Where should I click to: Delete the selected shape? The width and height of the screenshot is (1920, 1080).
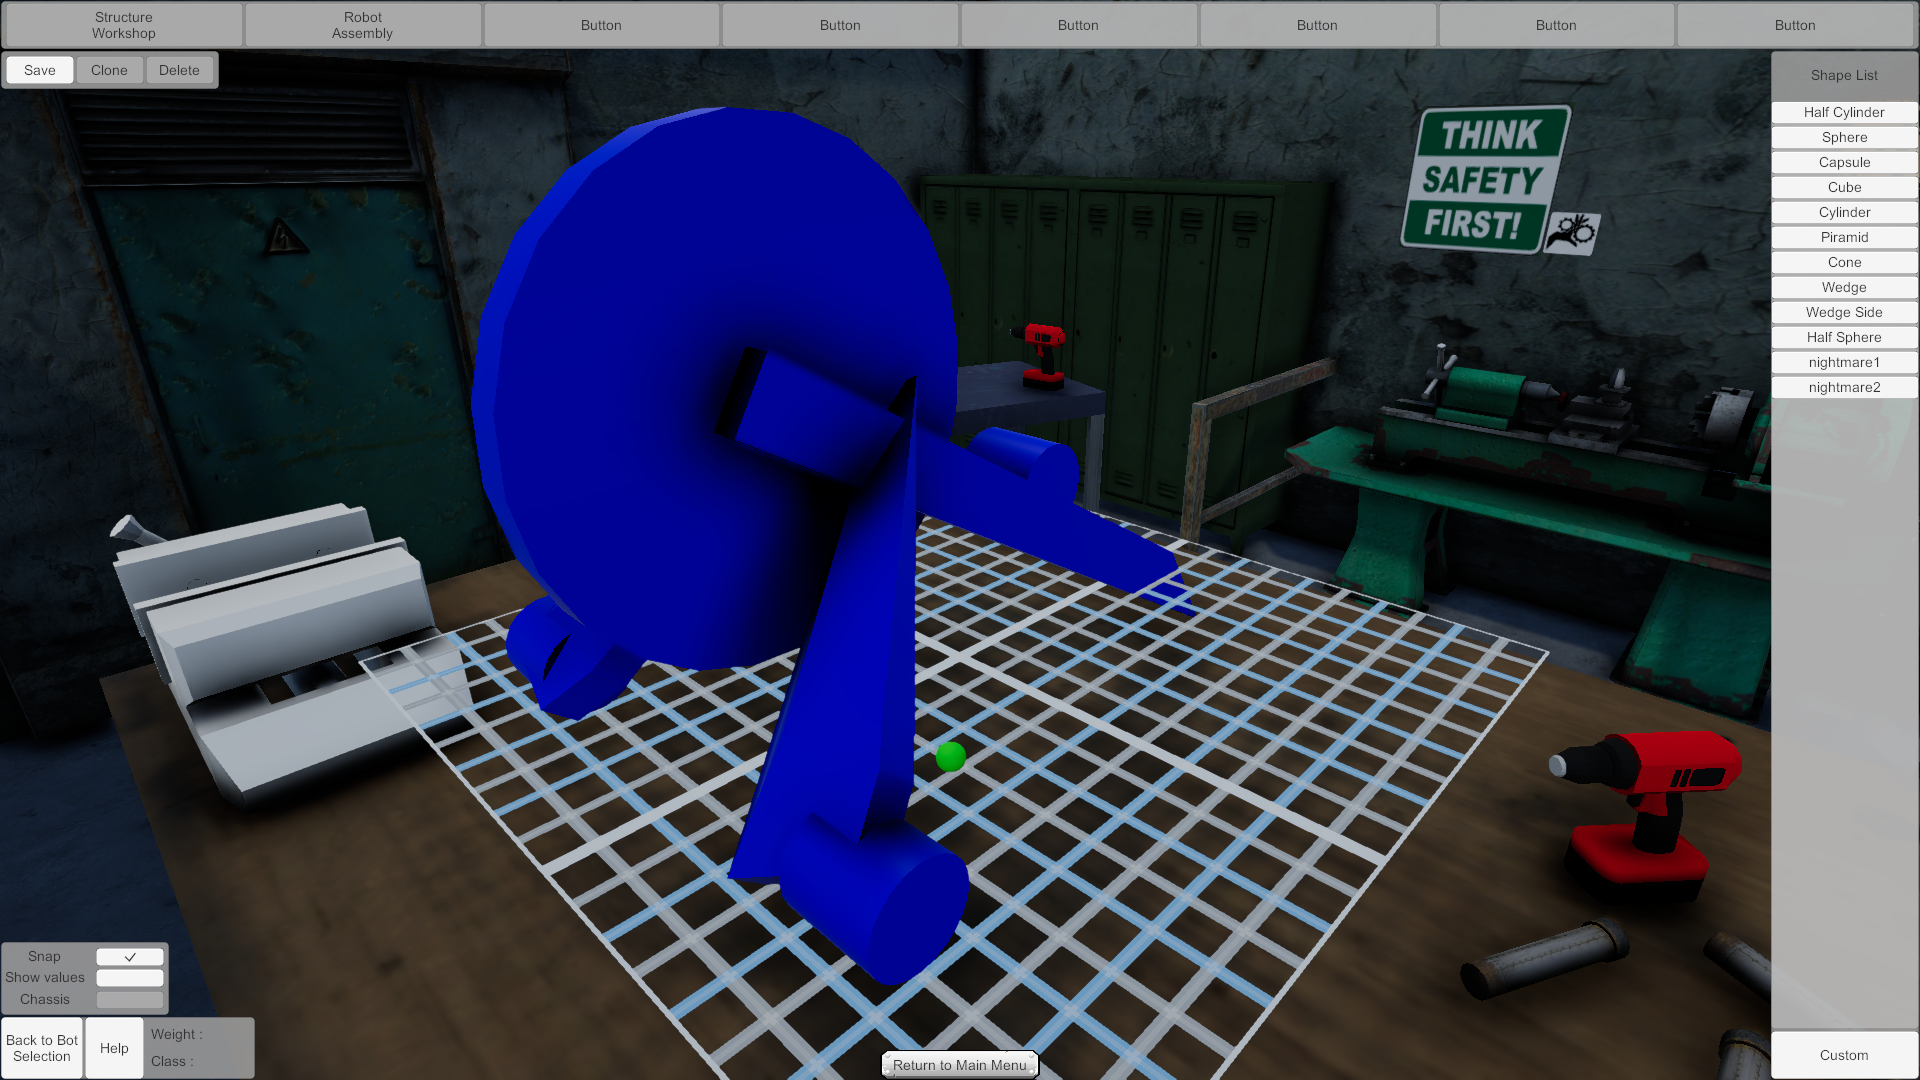point(179,70)
